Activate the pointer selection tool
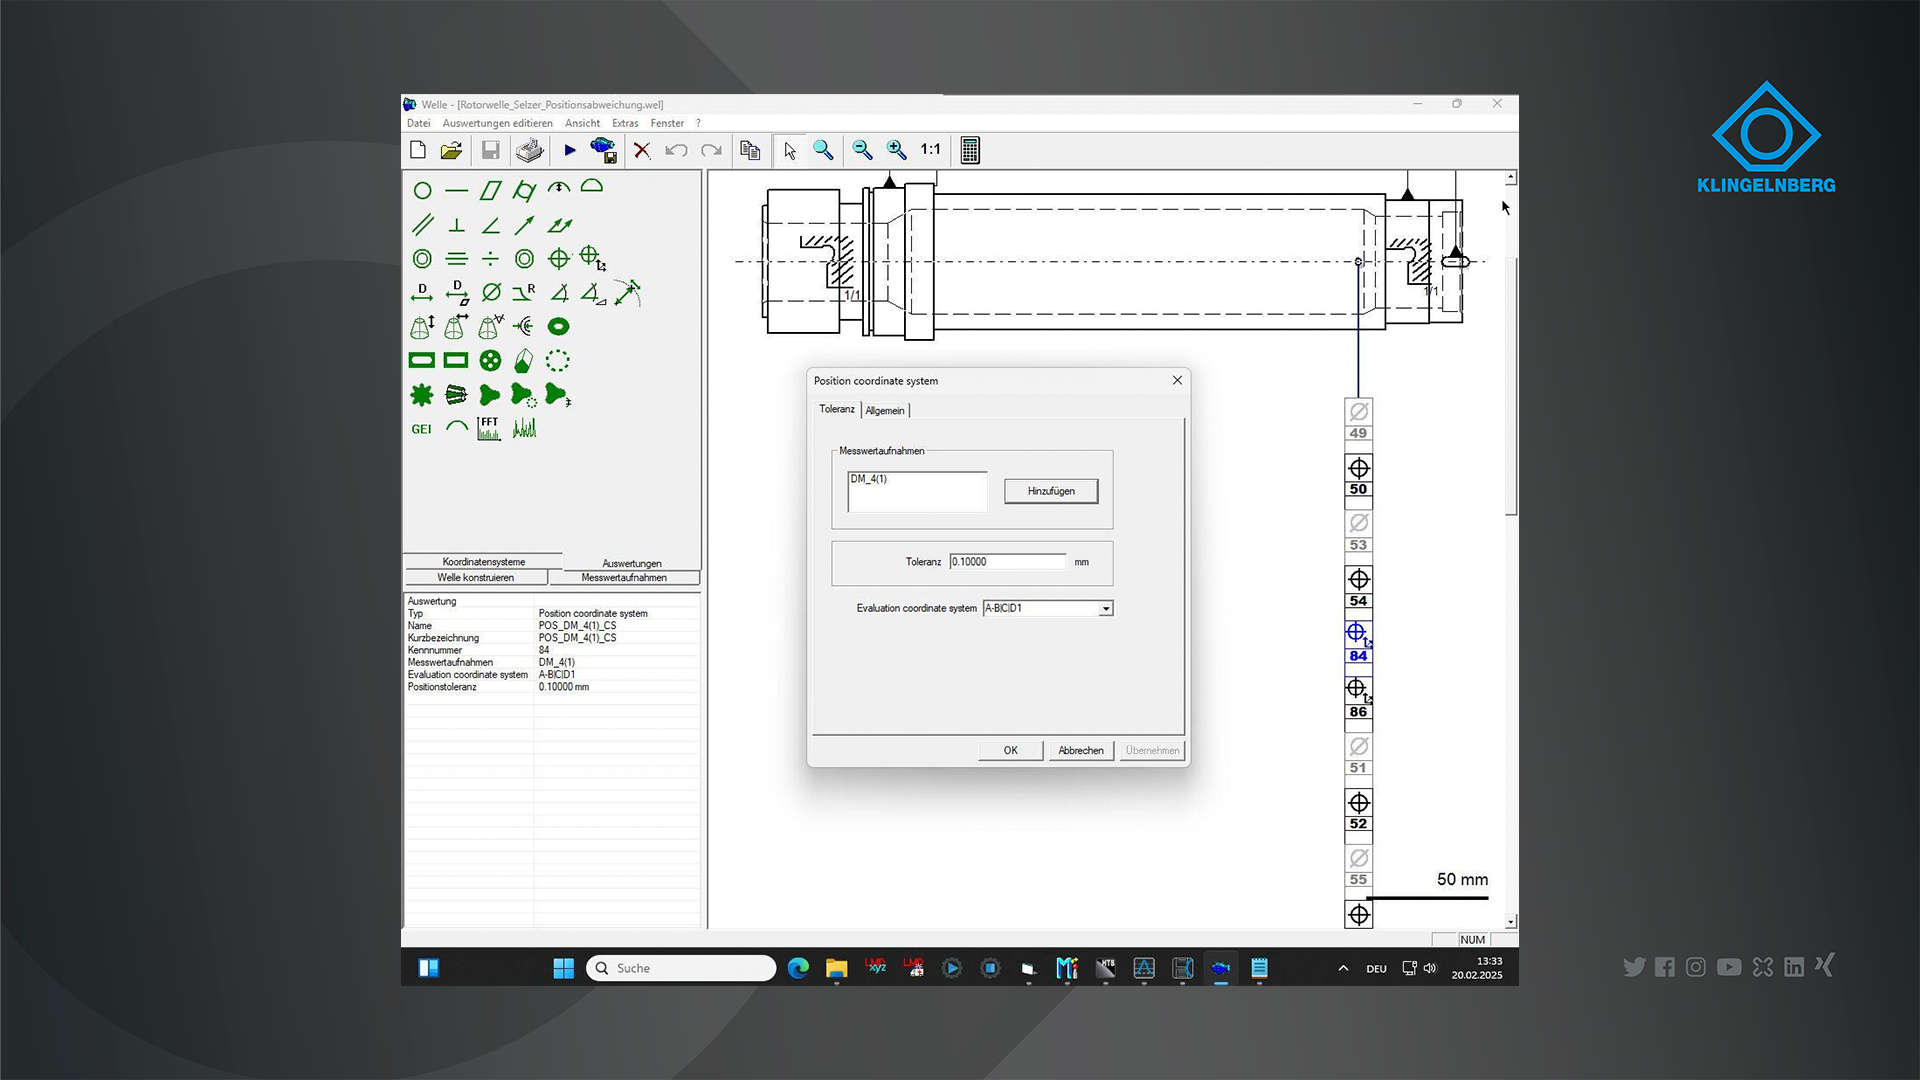1920x1080 pixels. click(x=790, y=150)
